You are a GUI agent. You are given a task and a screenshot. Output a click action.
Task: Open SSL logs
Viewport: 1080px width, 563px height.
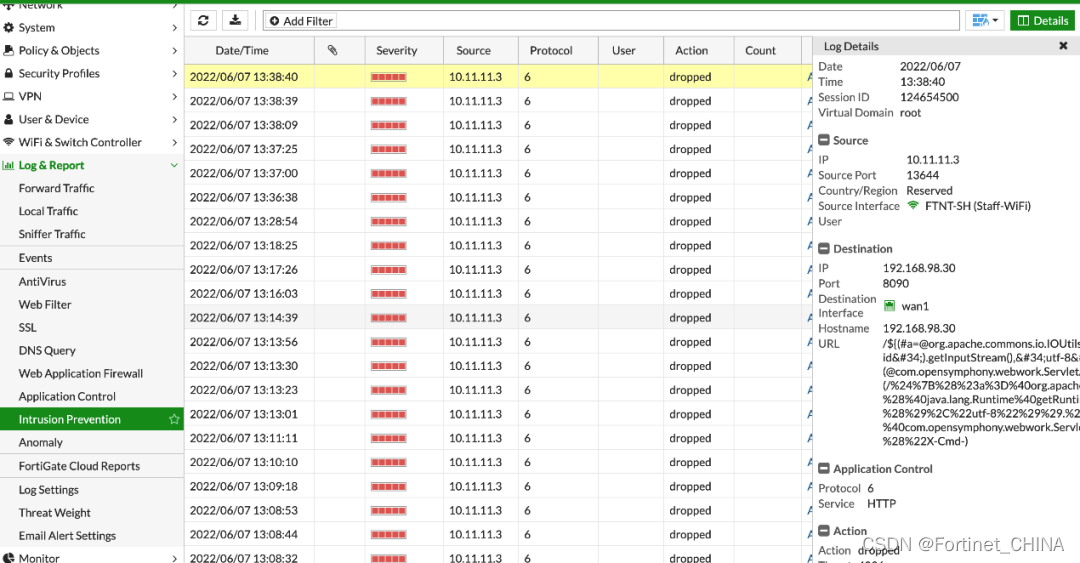pos(28,327)
